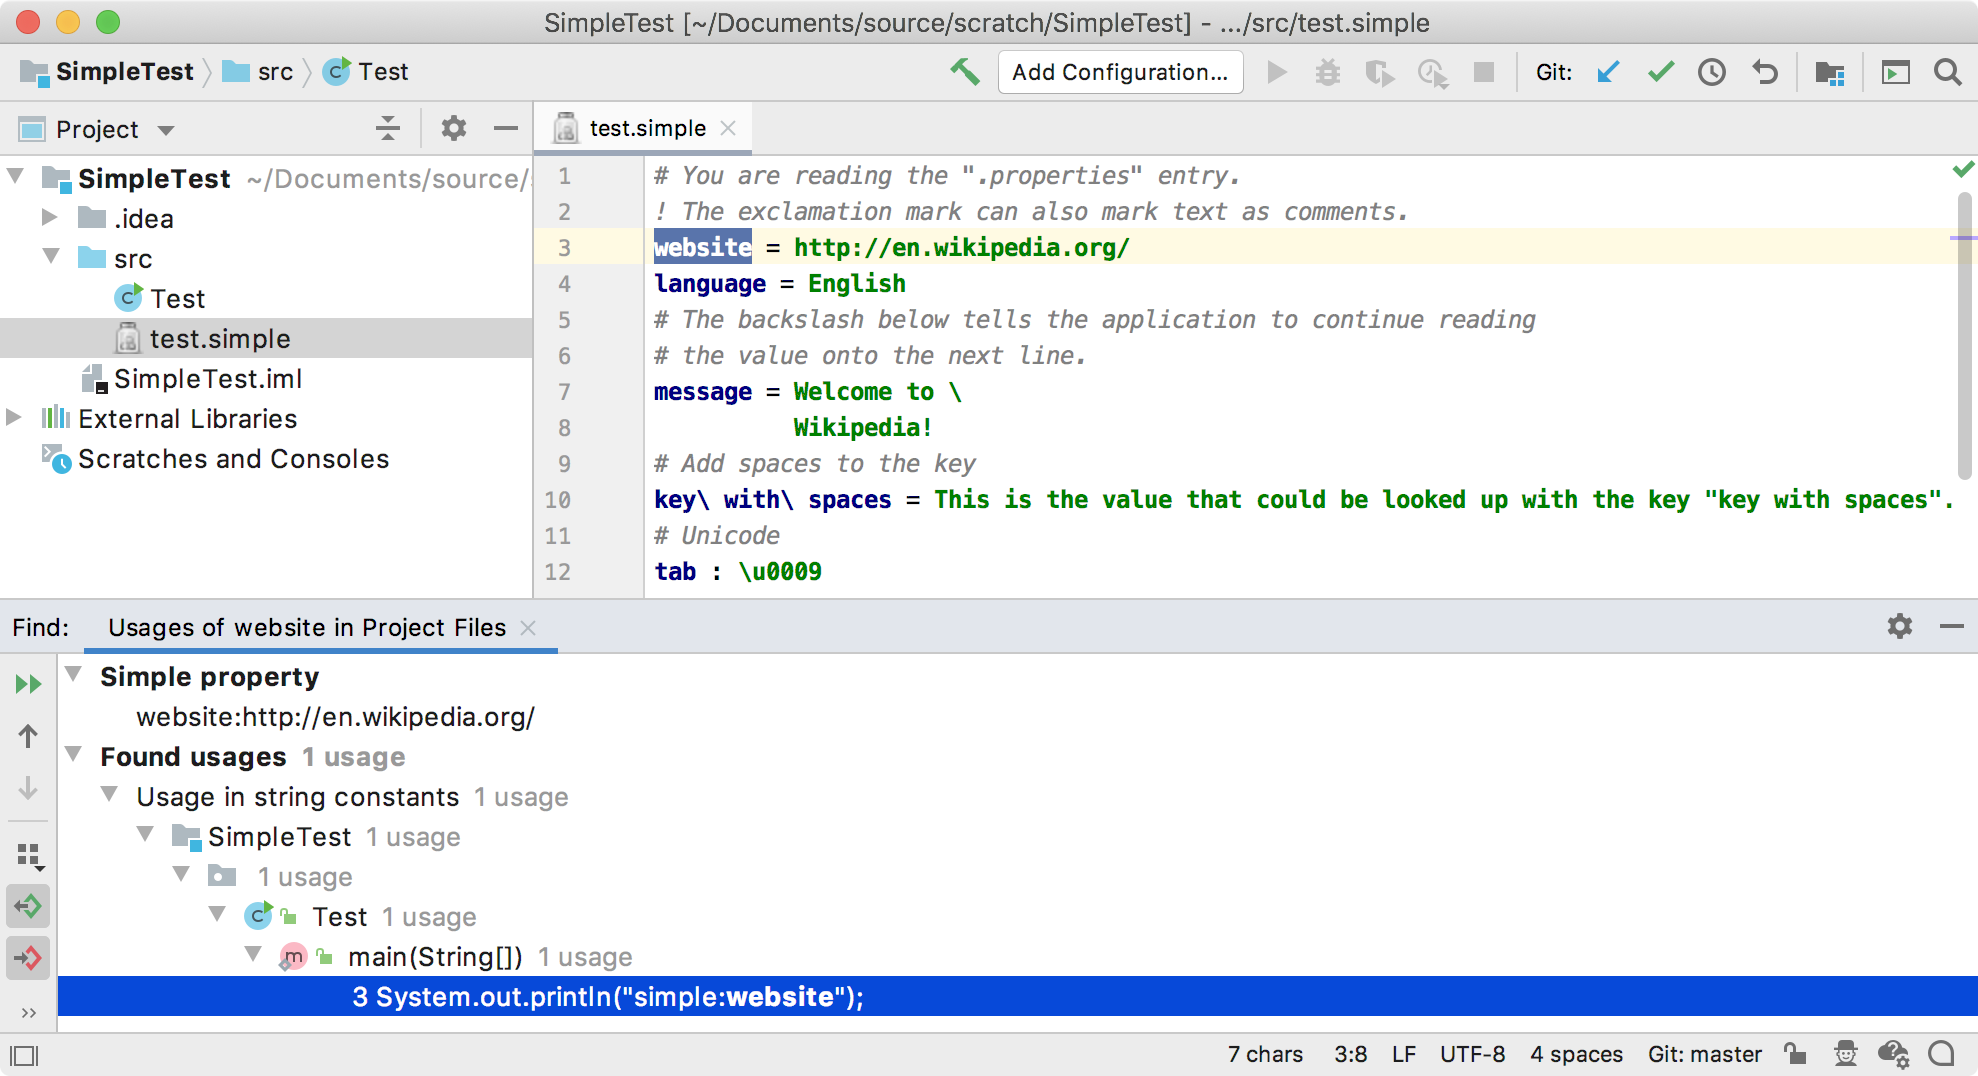Toggle show write access filter
Screen dimensions: 1978x1076
28,958
